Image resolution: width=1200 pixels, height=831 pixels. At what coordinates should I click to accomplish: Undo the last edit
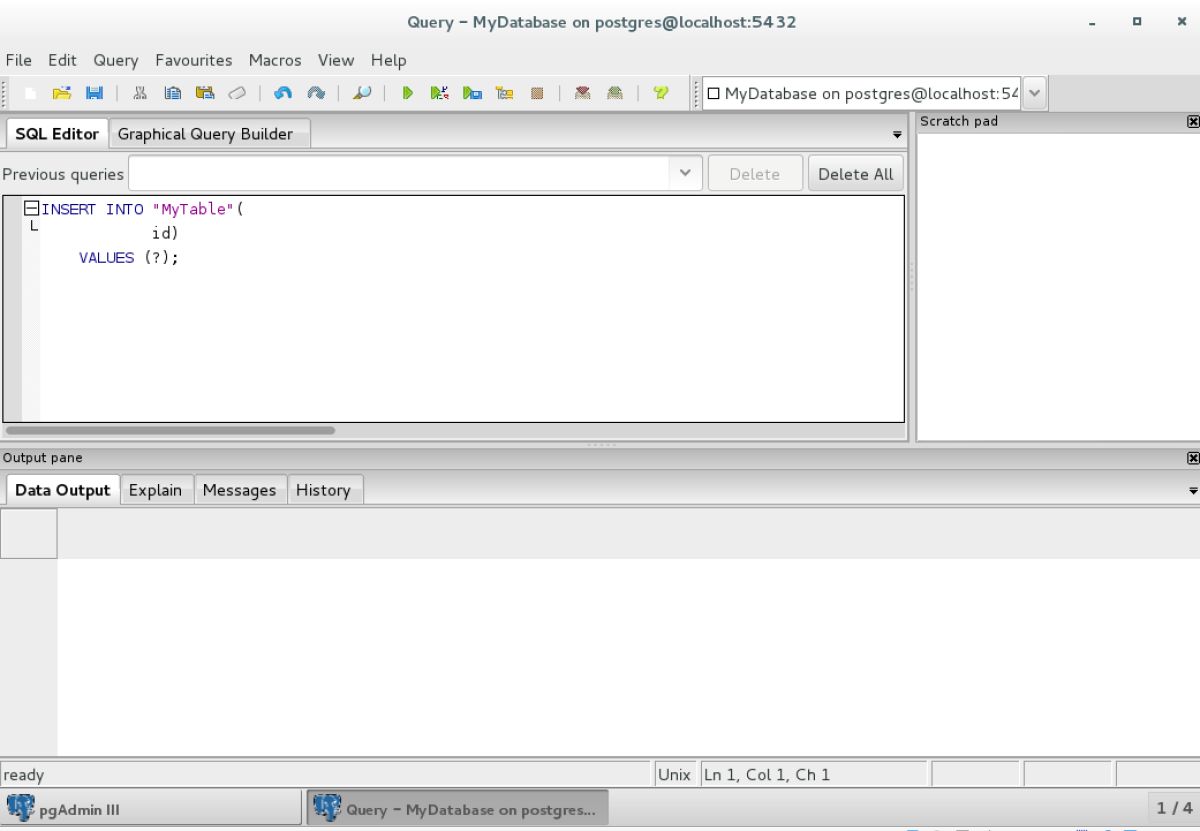(282, 93)
